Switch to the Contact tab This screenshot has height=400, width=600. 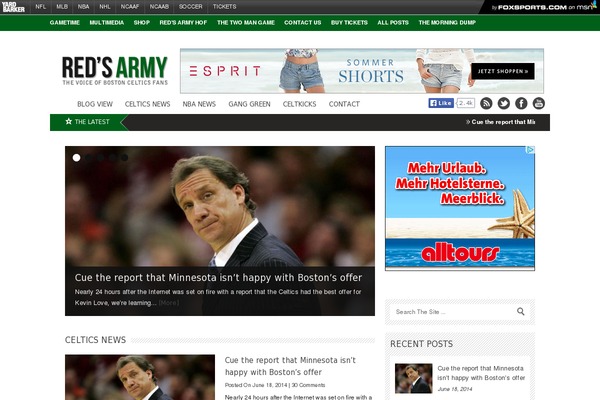[x=344, y=104]
